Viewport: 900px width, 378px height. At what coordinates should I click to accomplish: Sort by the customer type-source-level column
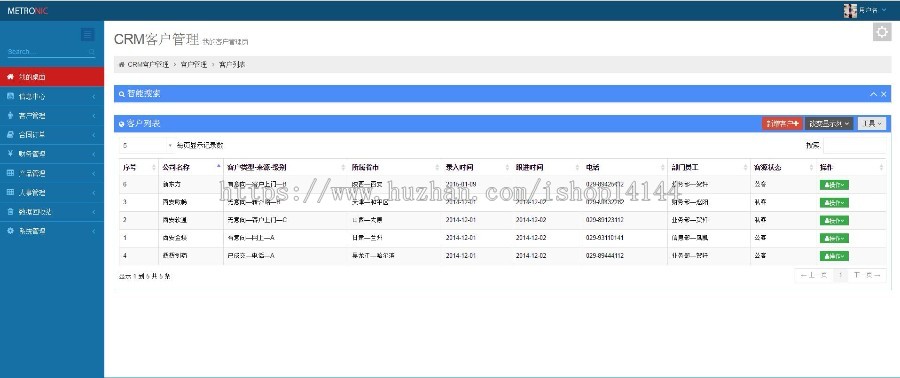point(285,167)
